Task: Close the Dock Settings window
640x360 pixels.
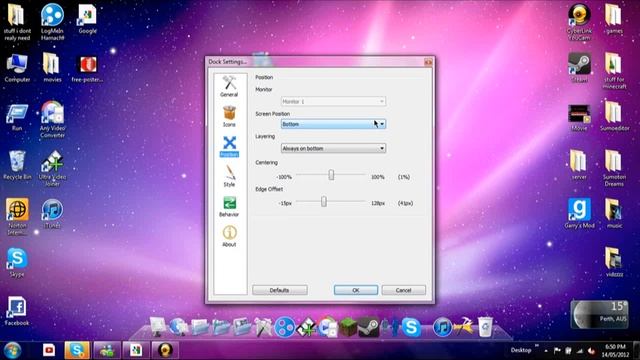Action: point(428,62)
